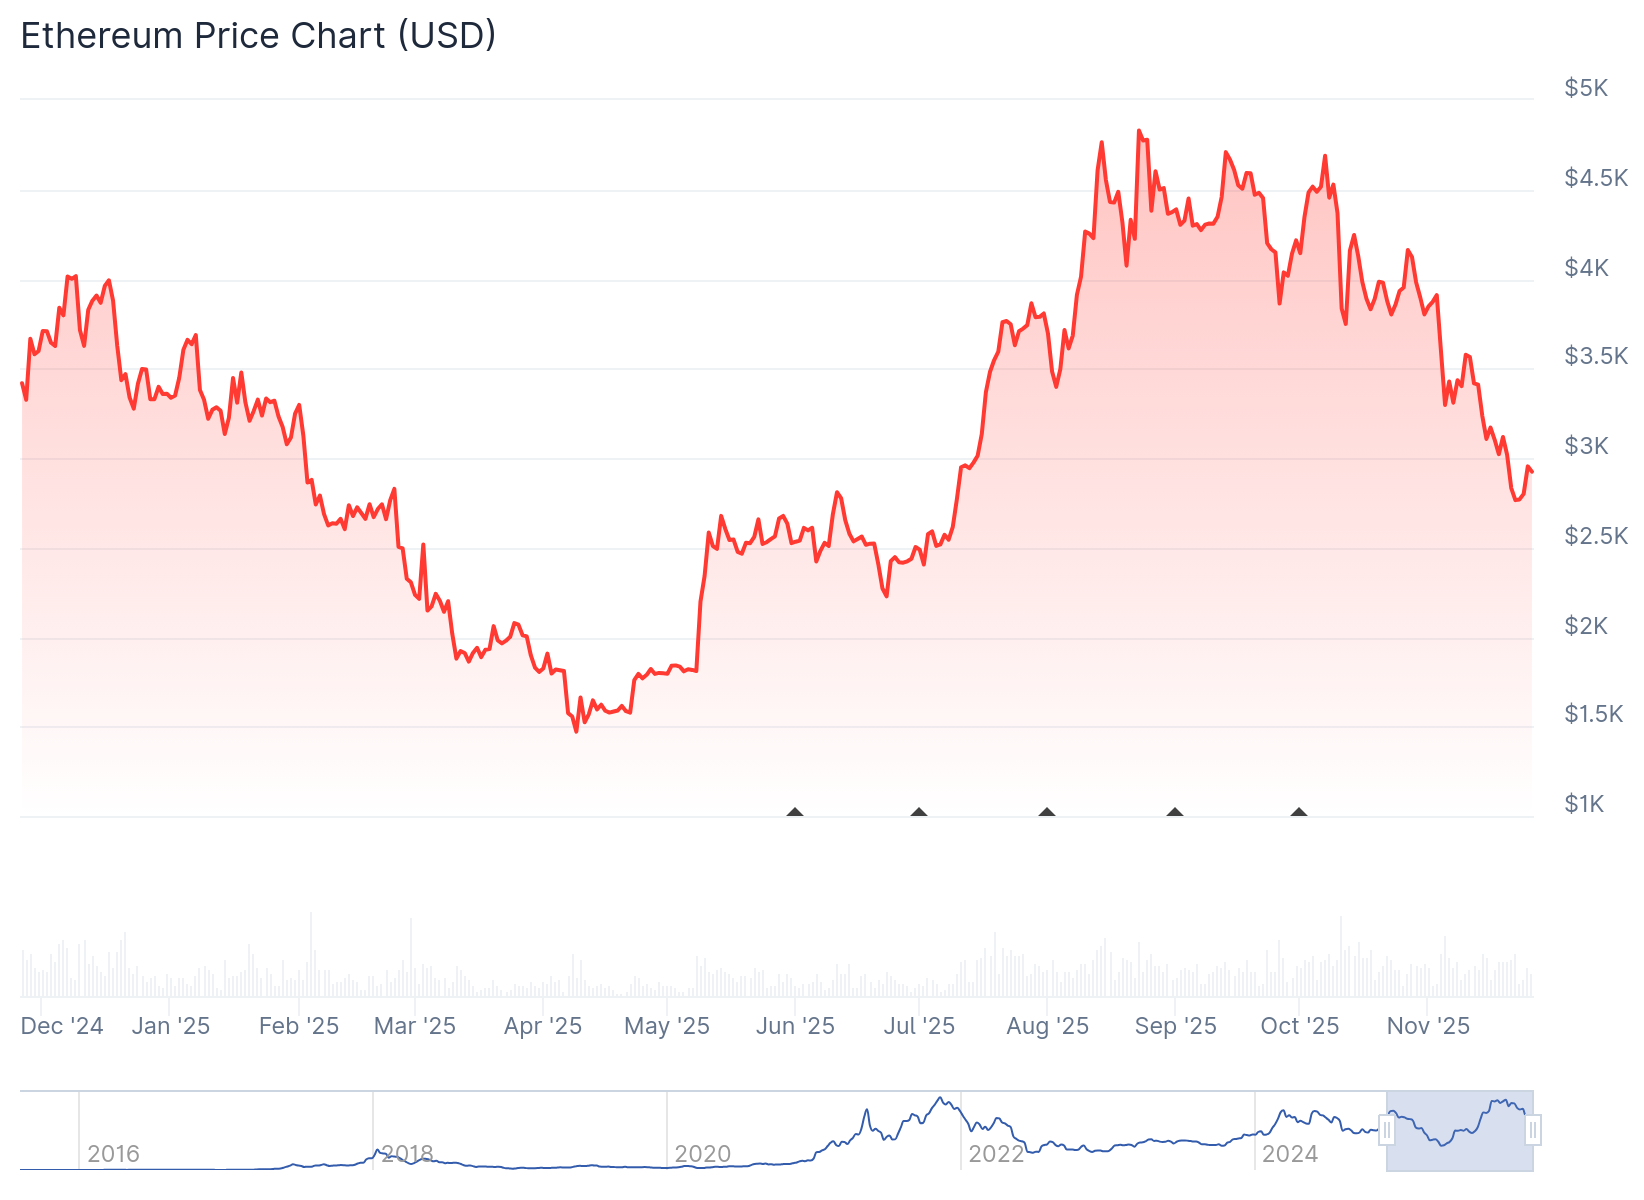Screen dimensions: 1644x1200
Task: Click the Dec '24 x-axis label
Action: (x=62, y=1026)
